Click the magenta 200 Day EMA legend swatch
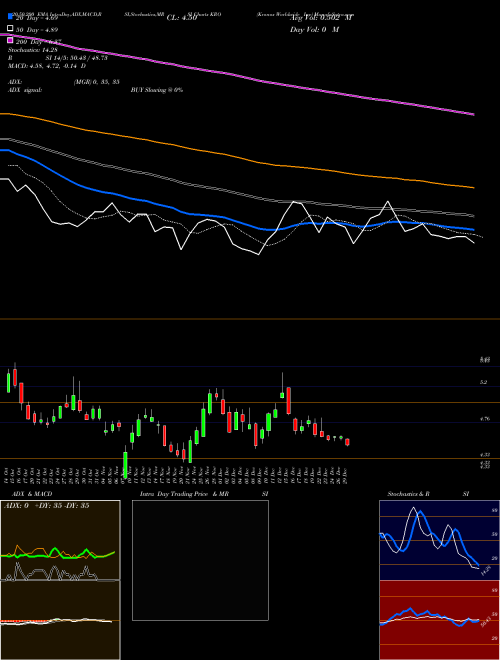This screenshot has height=660, width=500. (x=11, y=40)
